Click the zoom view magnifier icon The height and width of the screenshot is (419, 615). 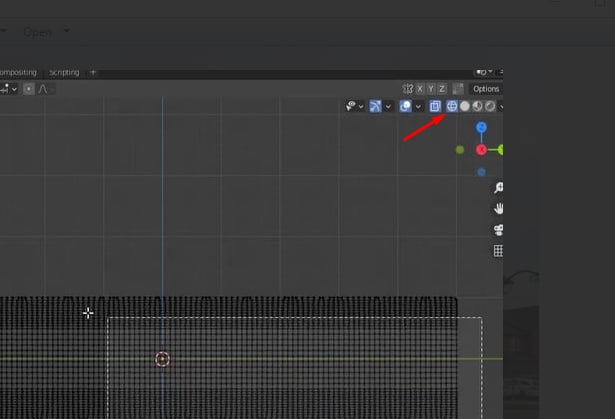point(499,188)
